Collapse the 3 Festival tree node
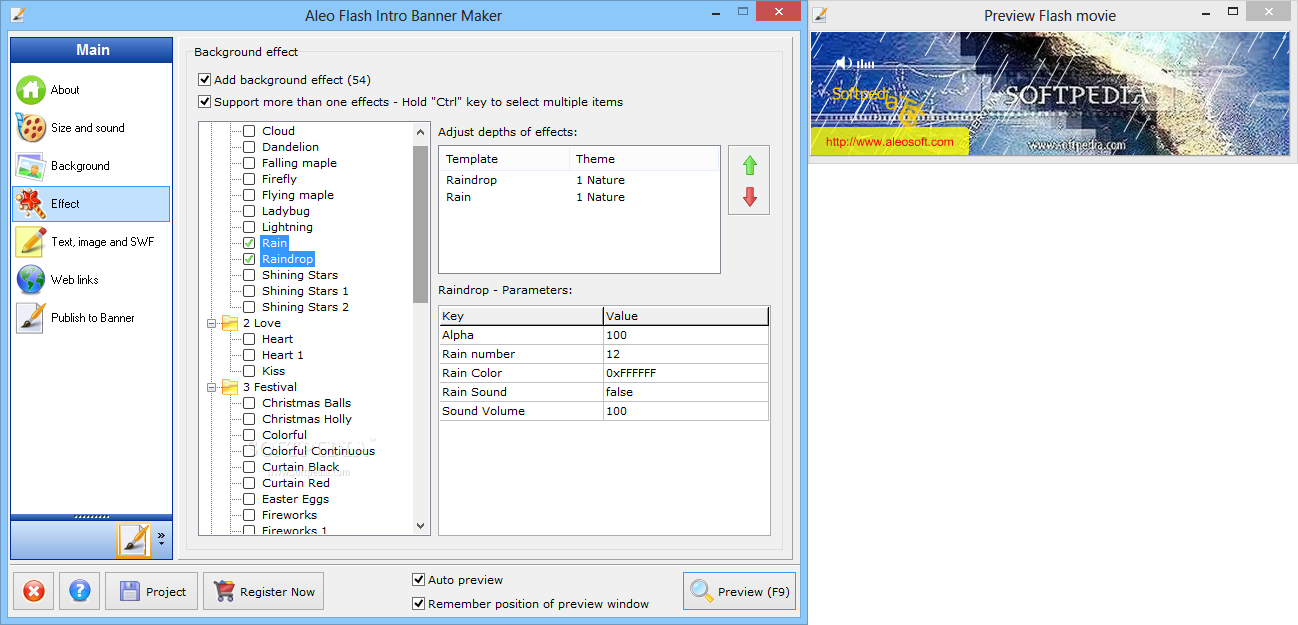 [x=212, y=387]
